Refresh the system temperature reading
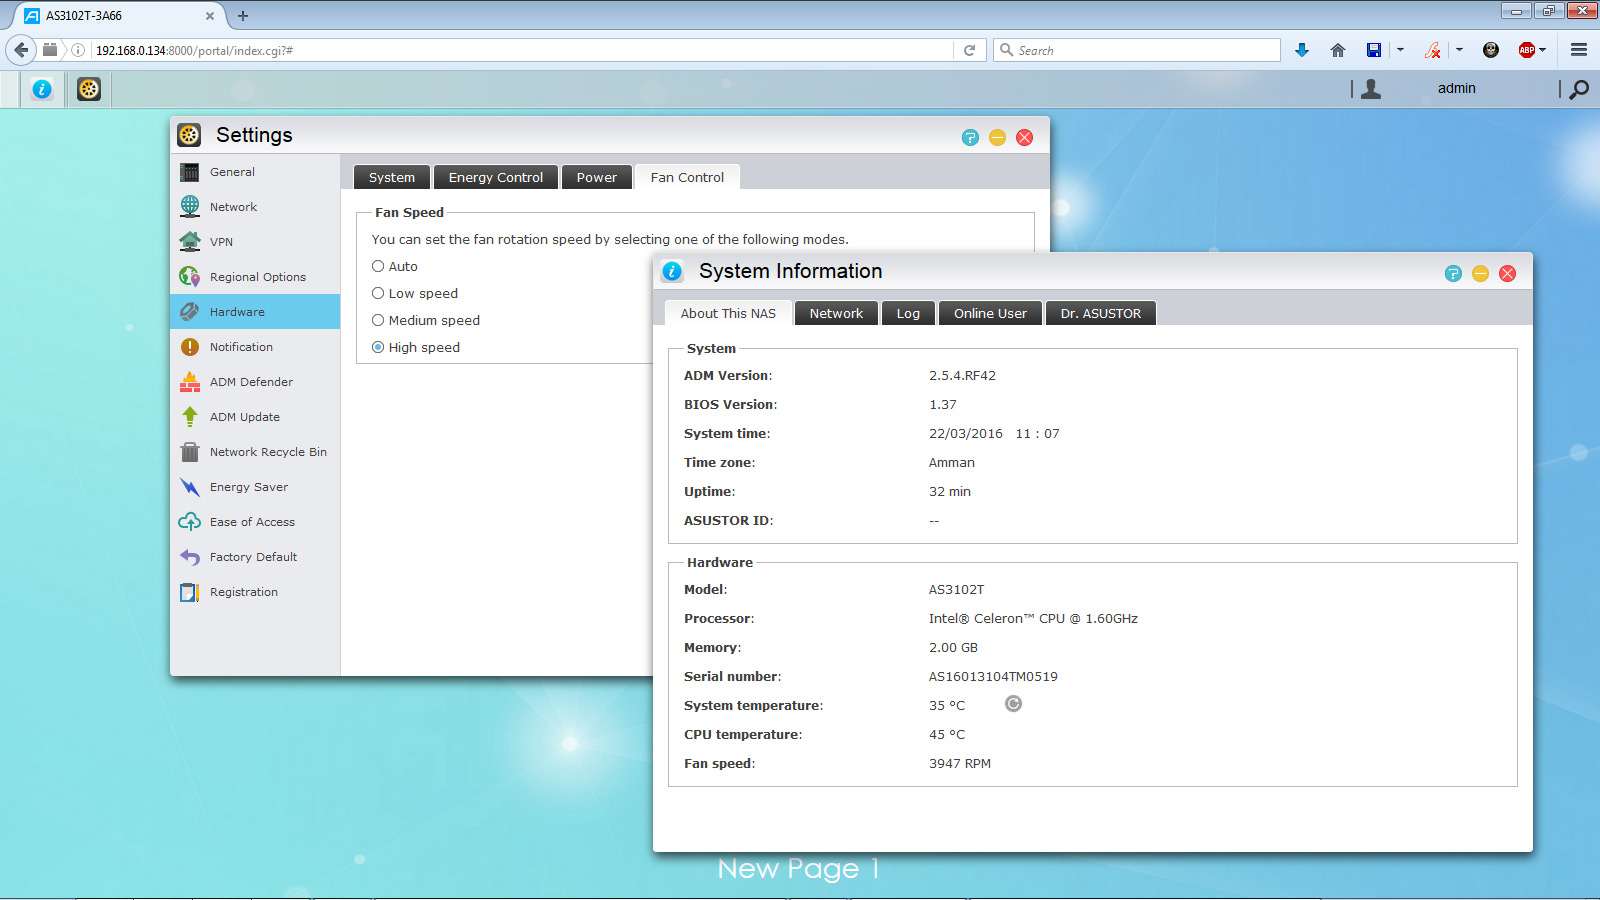1600x900 pixels. (1013, 704)
